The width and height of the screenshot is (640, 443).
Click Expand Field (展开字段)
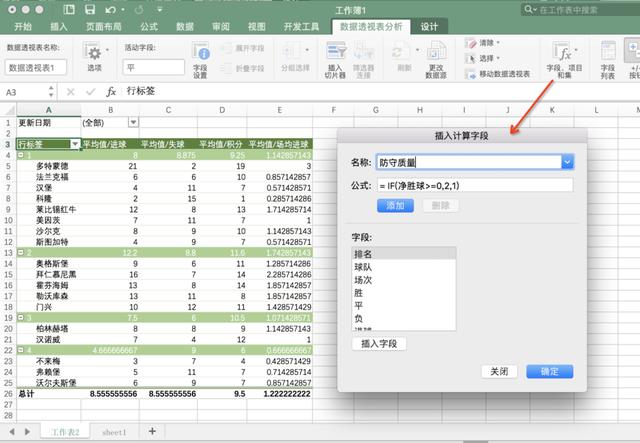pos(244,48)
